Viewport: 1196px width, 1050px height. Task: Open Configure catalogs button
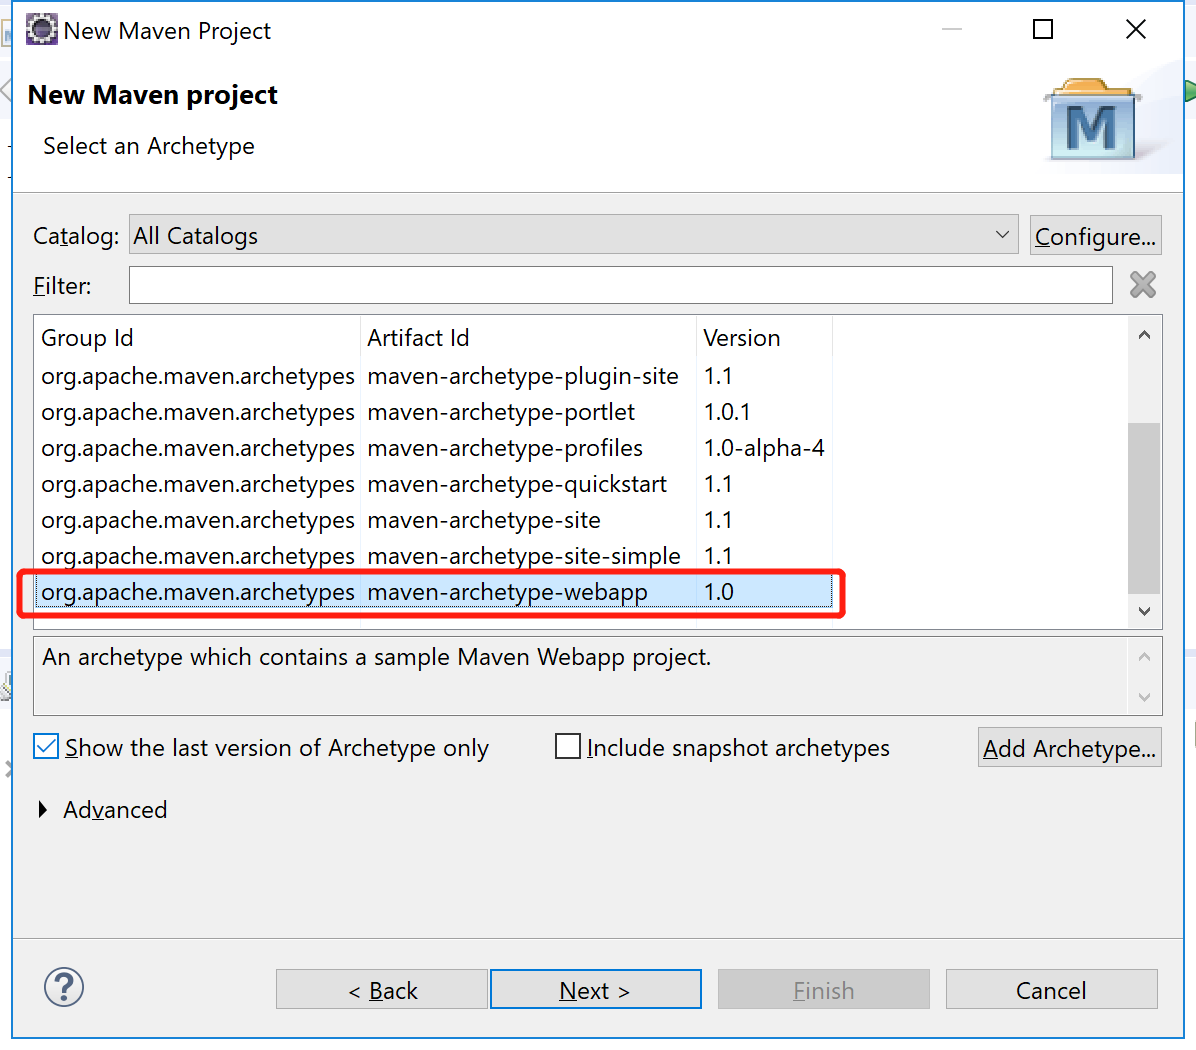[1095, 236]
